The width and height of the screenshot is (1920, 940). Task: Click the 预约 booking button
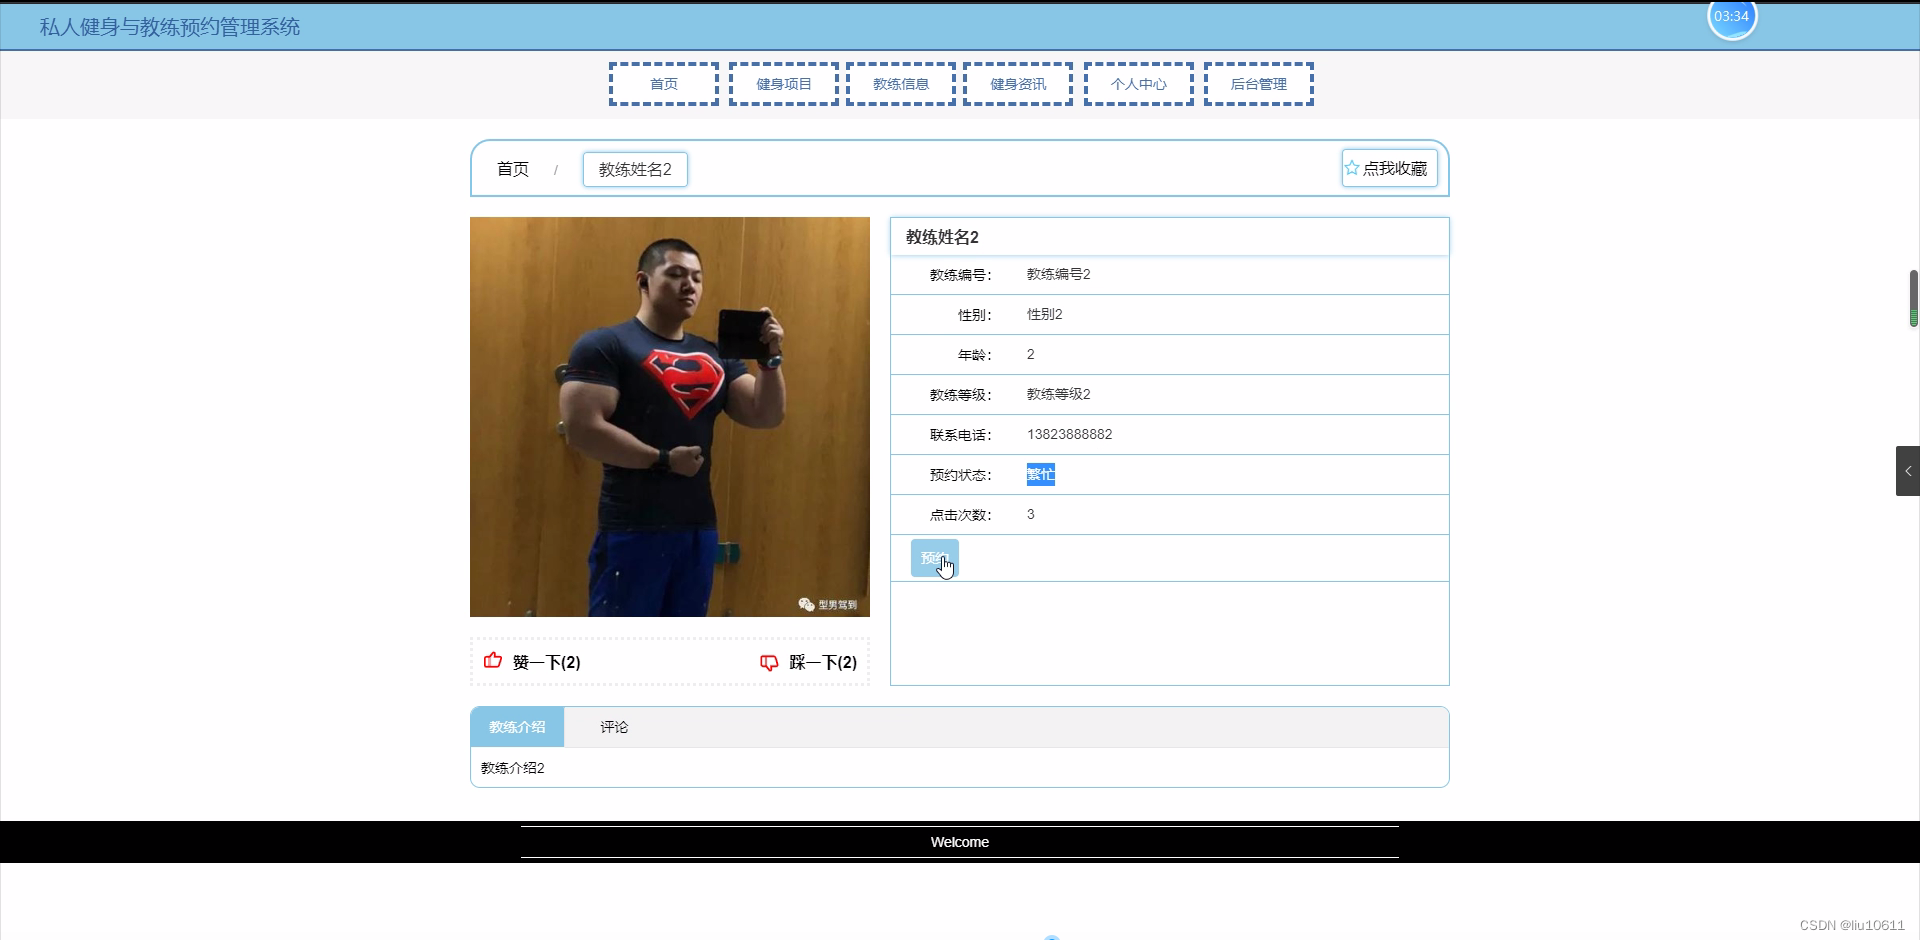click(932, 557)
